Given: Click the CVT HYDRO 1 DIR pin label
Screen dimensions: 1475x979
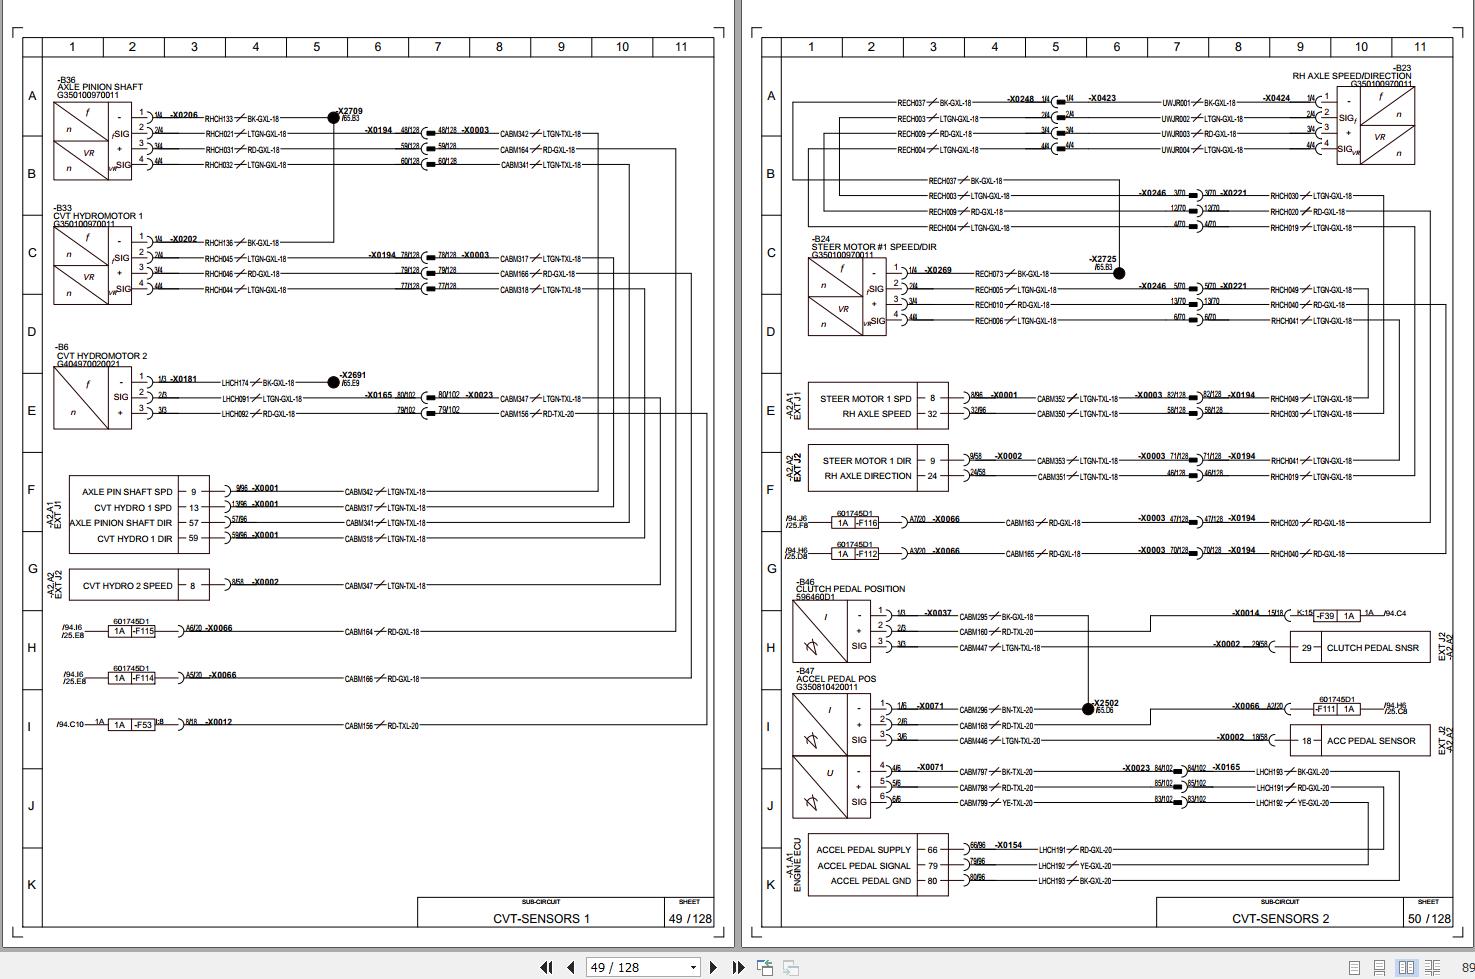Looking at the screenshot, I should pyautogui.click(x=134, y=539).
